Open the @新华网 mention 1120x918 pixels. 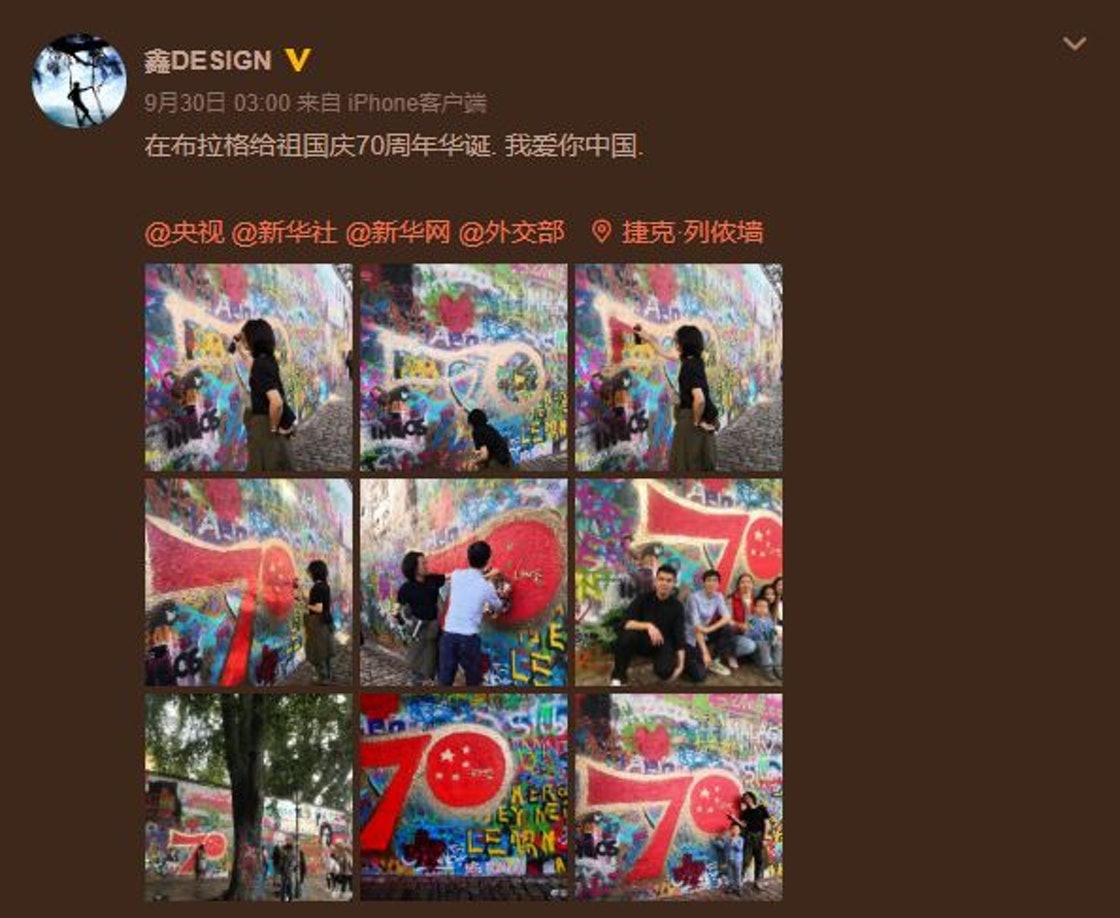coord(398,232)
